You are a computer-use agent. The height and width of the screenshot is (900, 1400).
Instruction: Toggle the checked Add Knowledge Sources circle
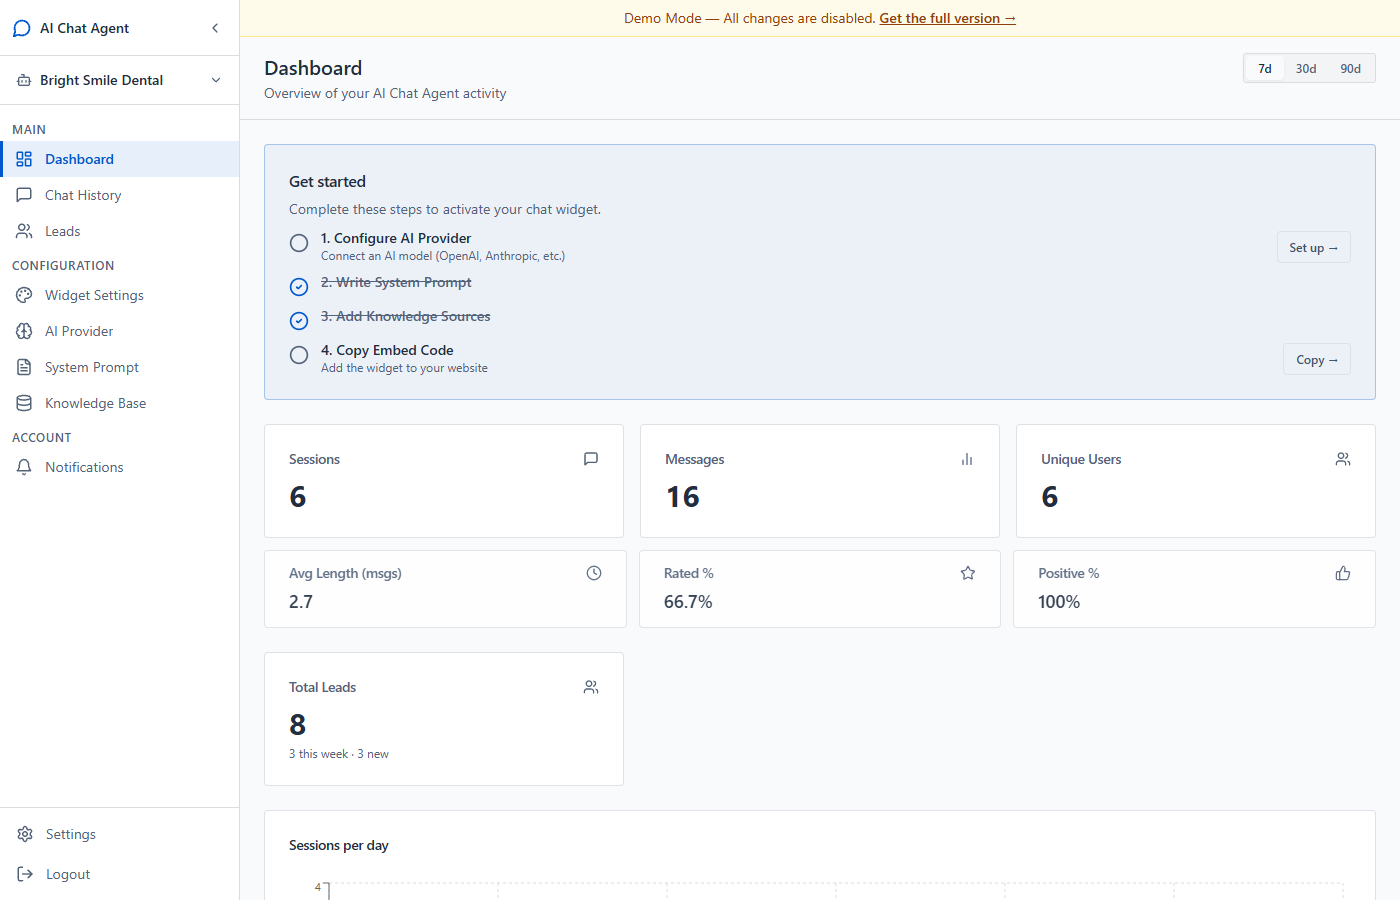click(299, 321)
